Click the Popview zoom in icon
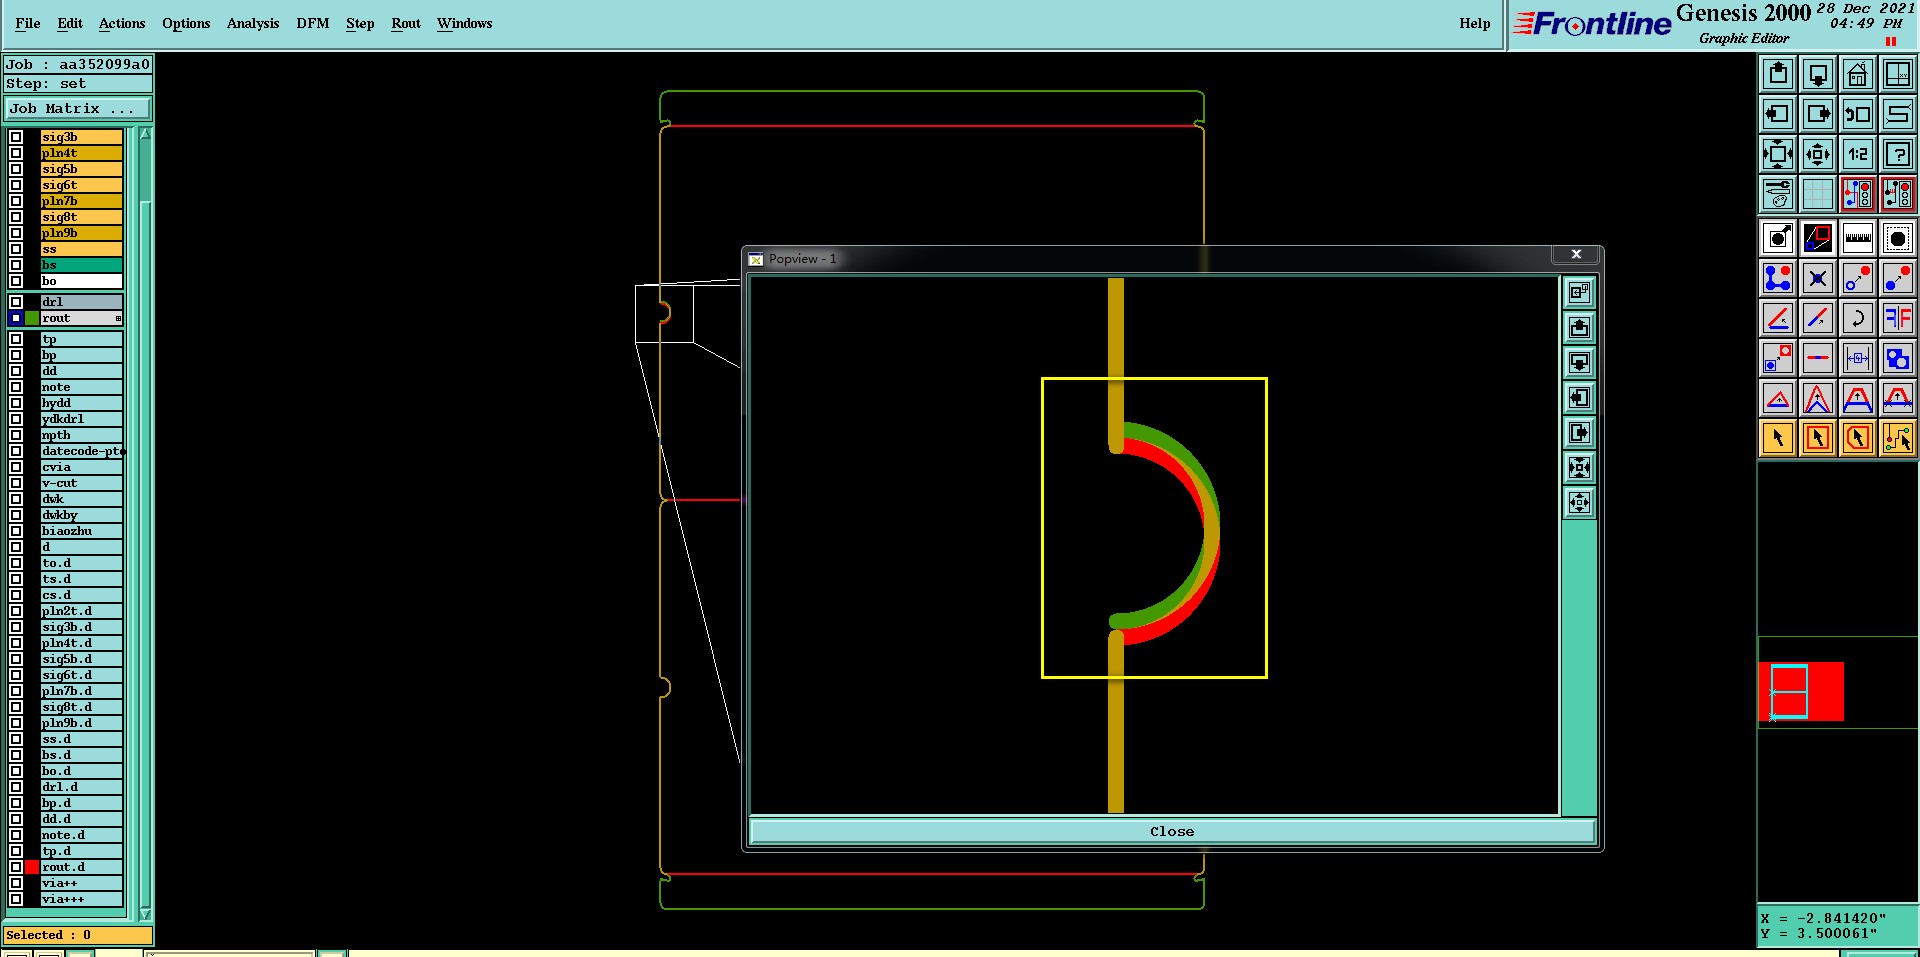The height and width of the screenshot is (957, 1920). (1579, 467)
